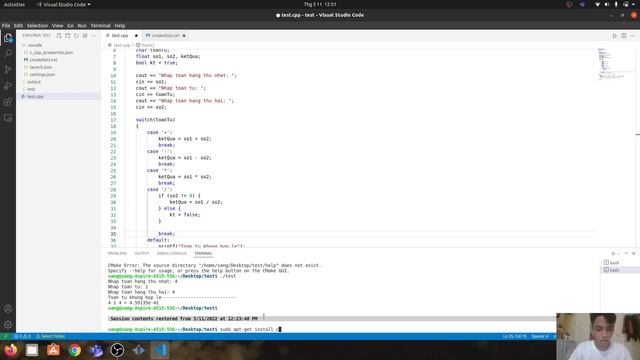Switch to the Output panel tab
This screenshot has width=640, height=360.
(x=142, y=253)
